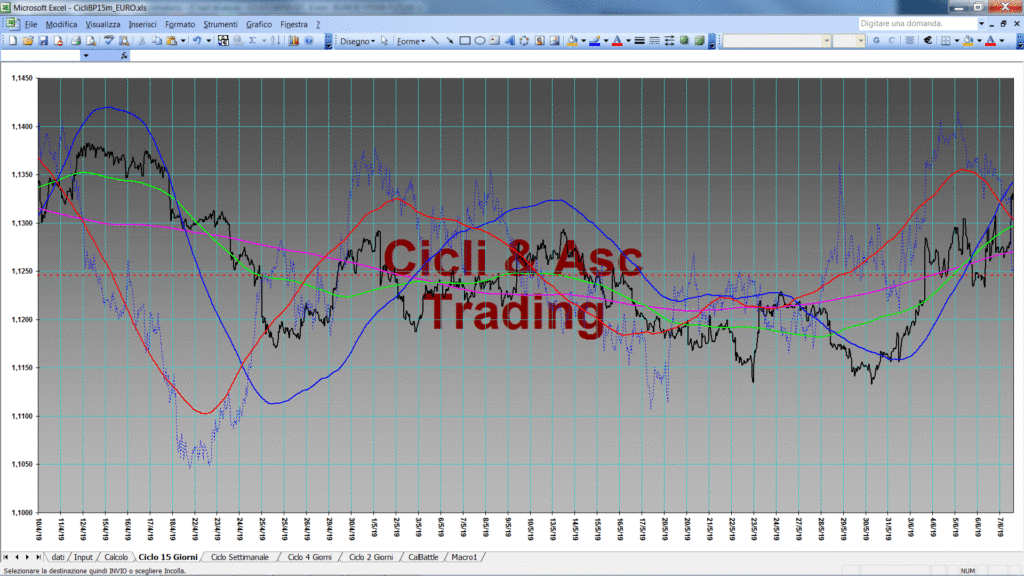Click the Paste clipboard icon
This screenshot has width=1024, height=576.
coord(172,41)
